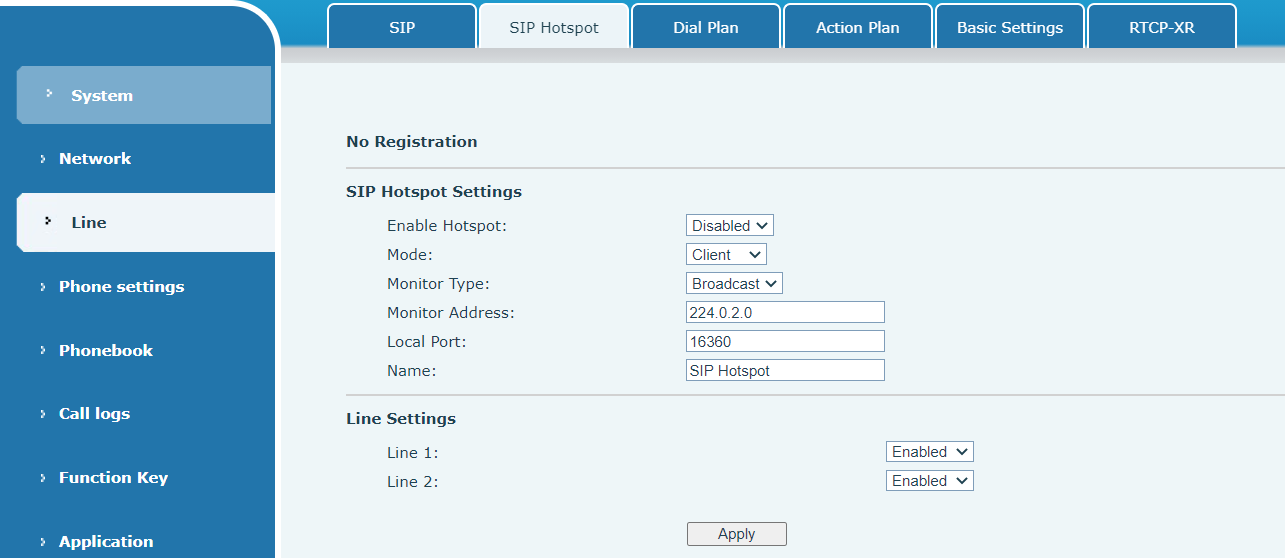Select the SIP Hotspot tab

click(554, 27)
